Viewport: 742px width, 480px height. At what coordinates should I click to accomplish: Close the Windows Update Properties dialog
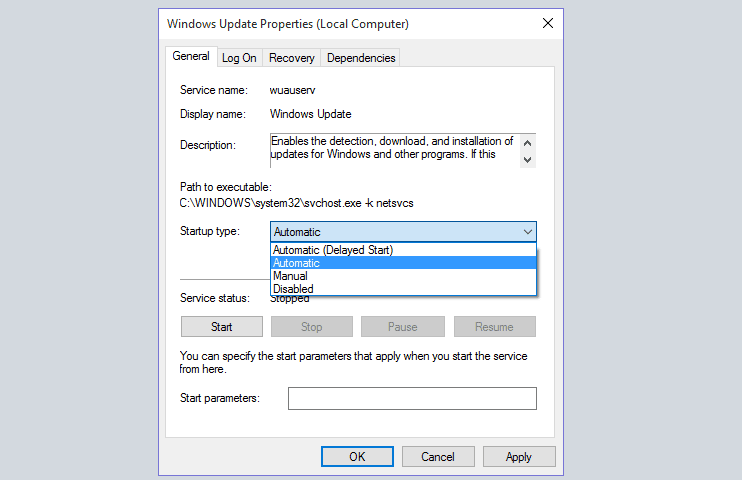tap(548, 23)
